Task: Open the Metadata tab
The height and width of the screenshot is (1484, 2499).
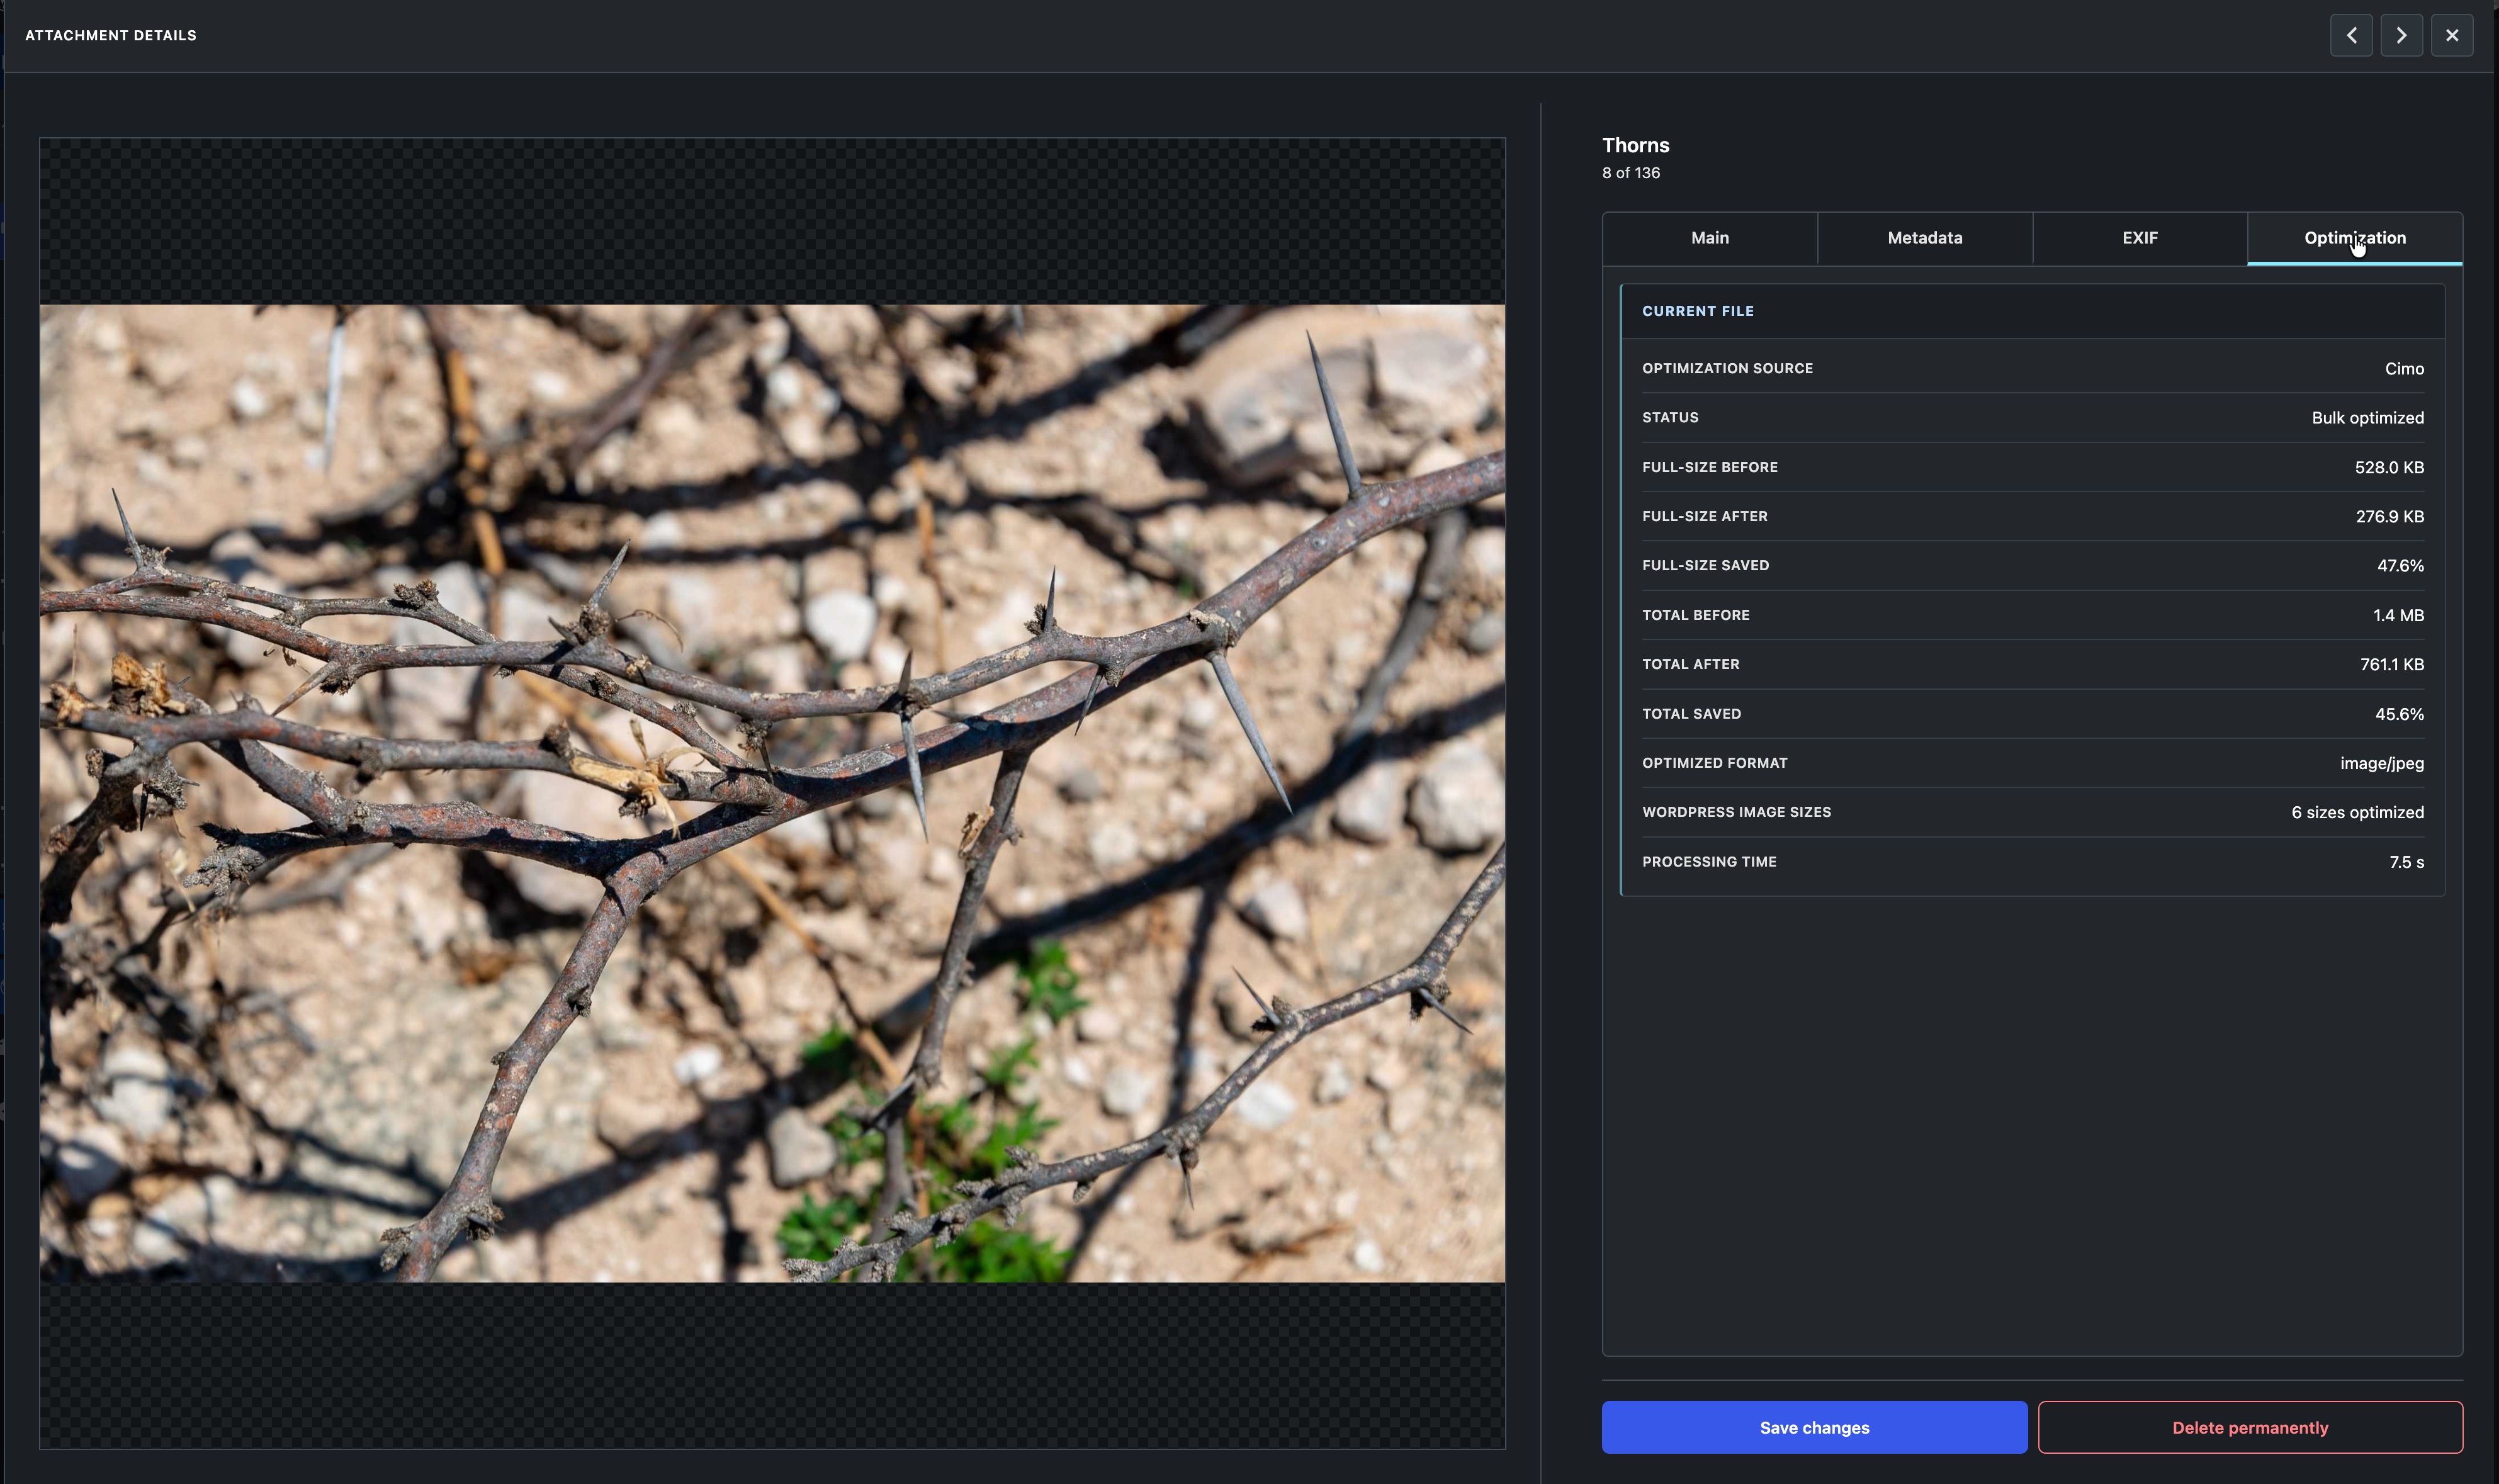Action: [1924, 238]
